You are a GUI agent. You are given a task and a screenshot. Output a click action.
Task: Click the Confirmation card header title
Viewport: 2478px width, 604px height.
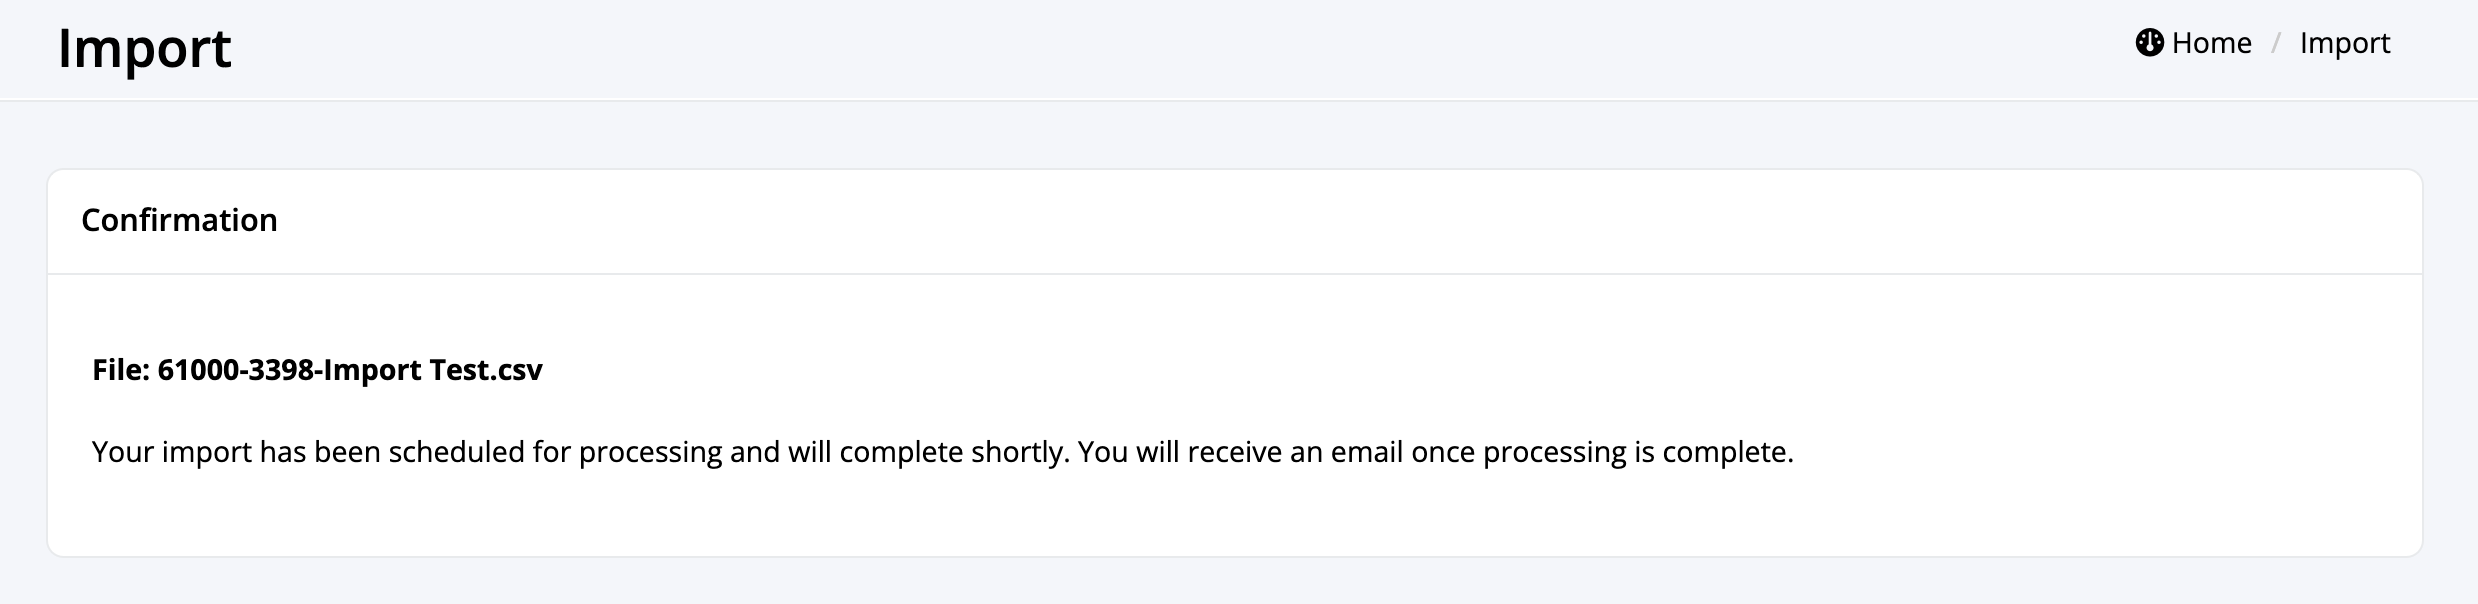(x=179, y=220)
